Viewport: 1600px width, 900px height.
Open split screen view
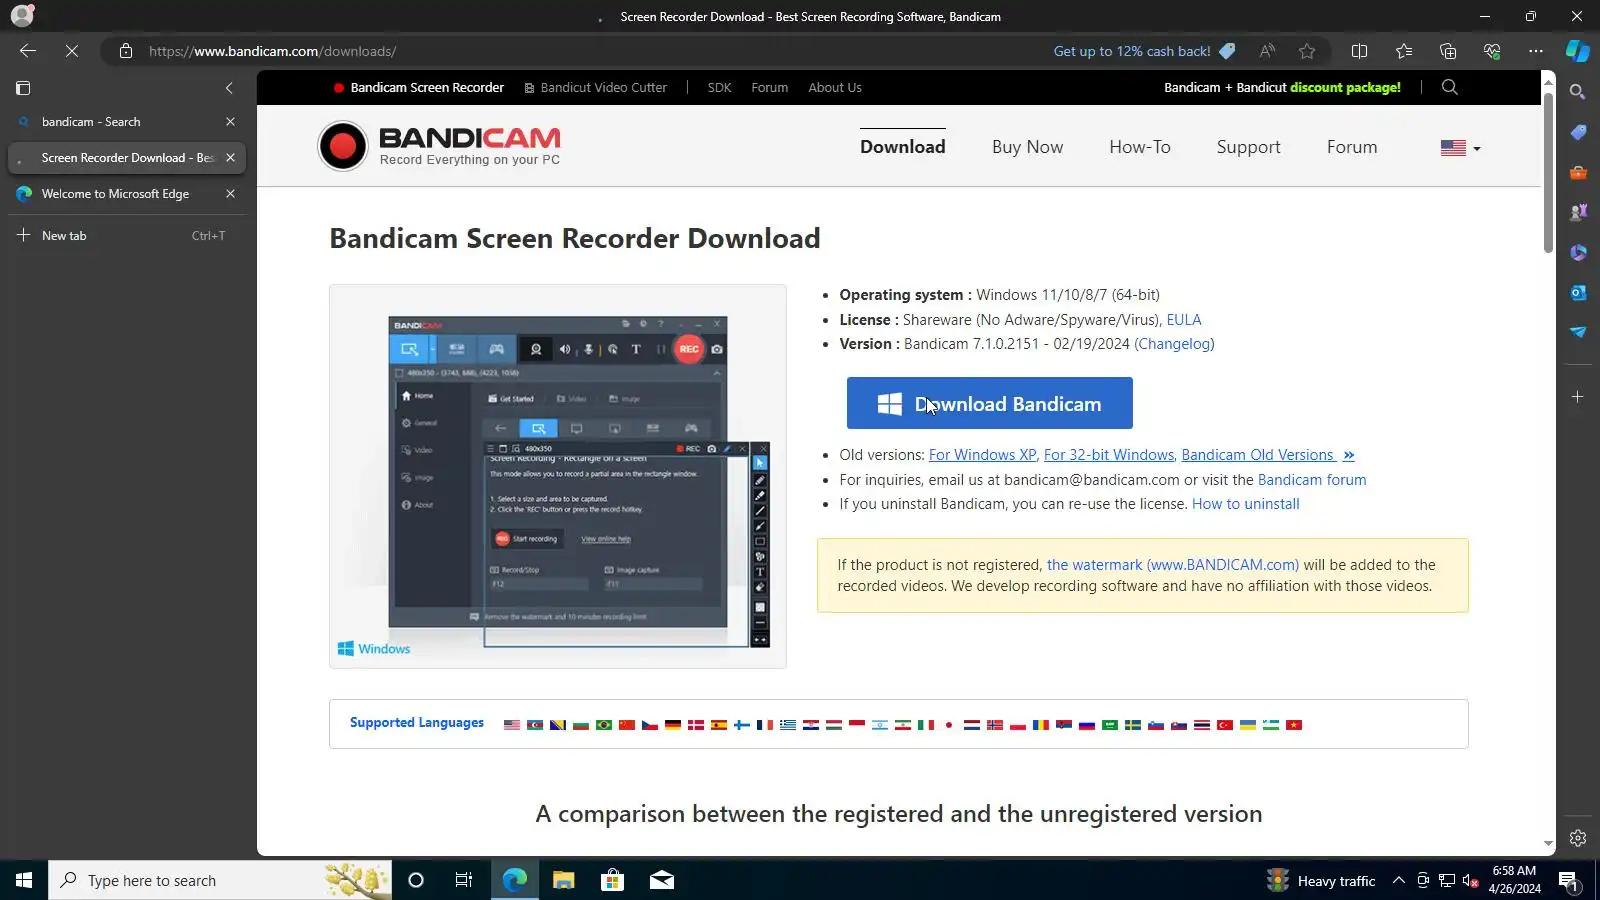click(1359, 51)
